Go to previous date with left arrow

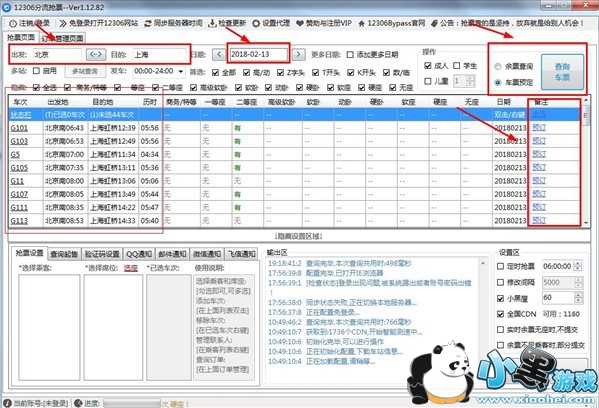click(219, 54)
